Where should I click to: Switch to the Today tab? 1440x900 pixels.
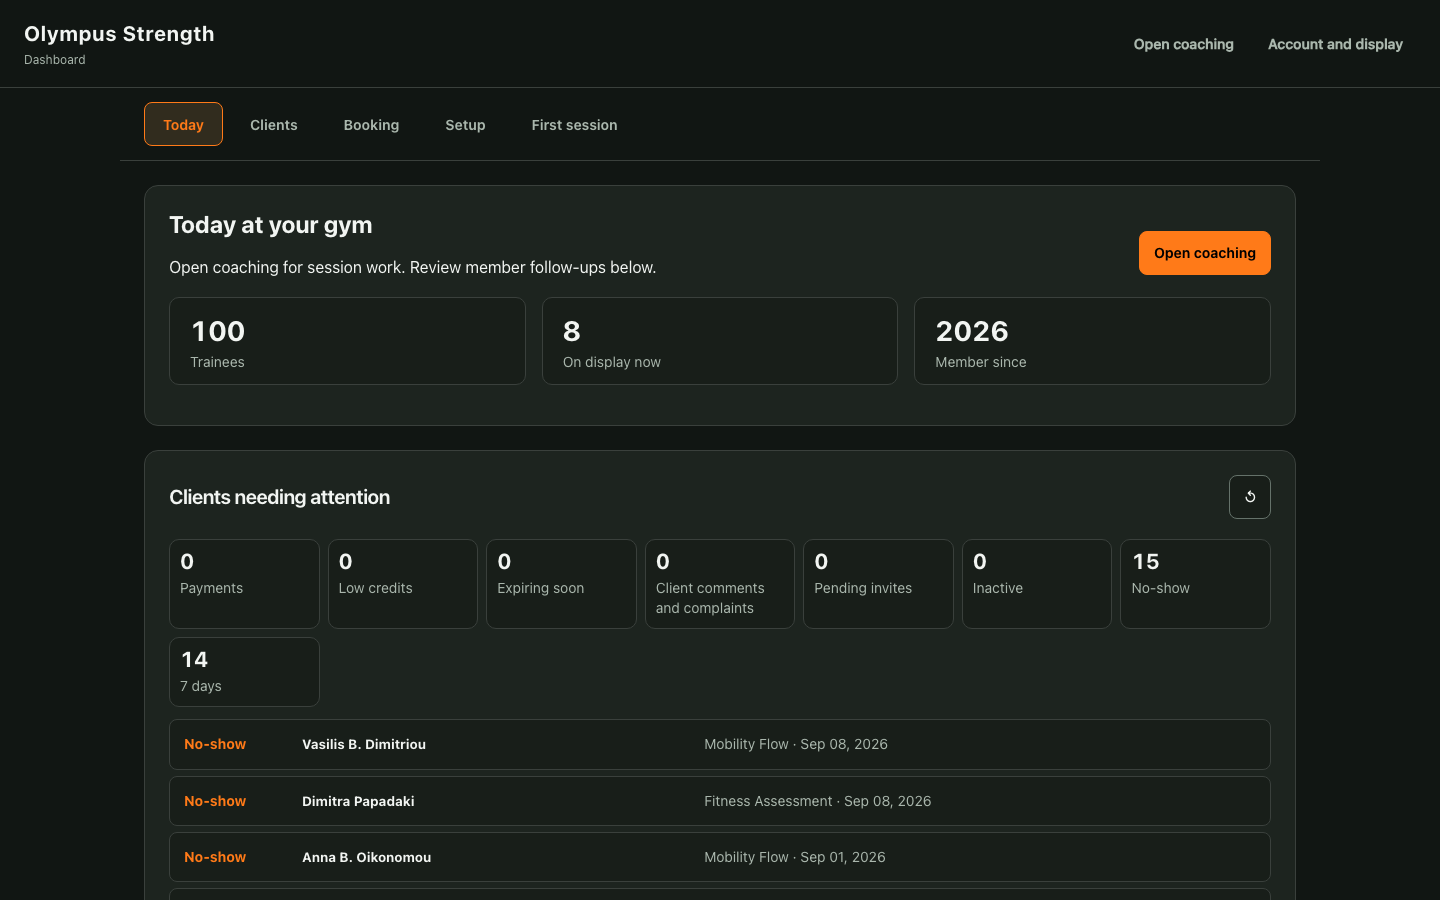(183, 124)
